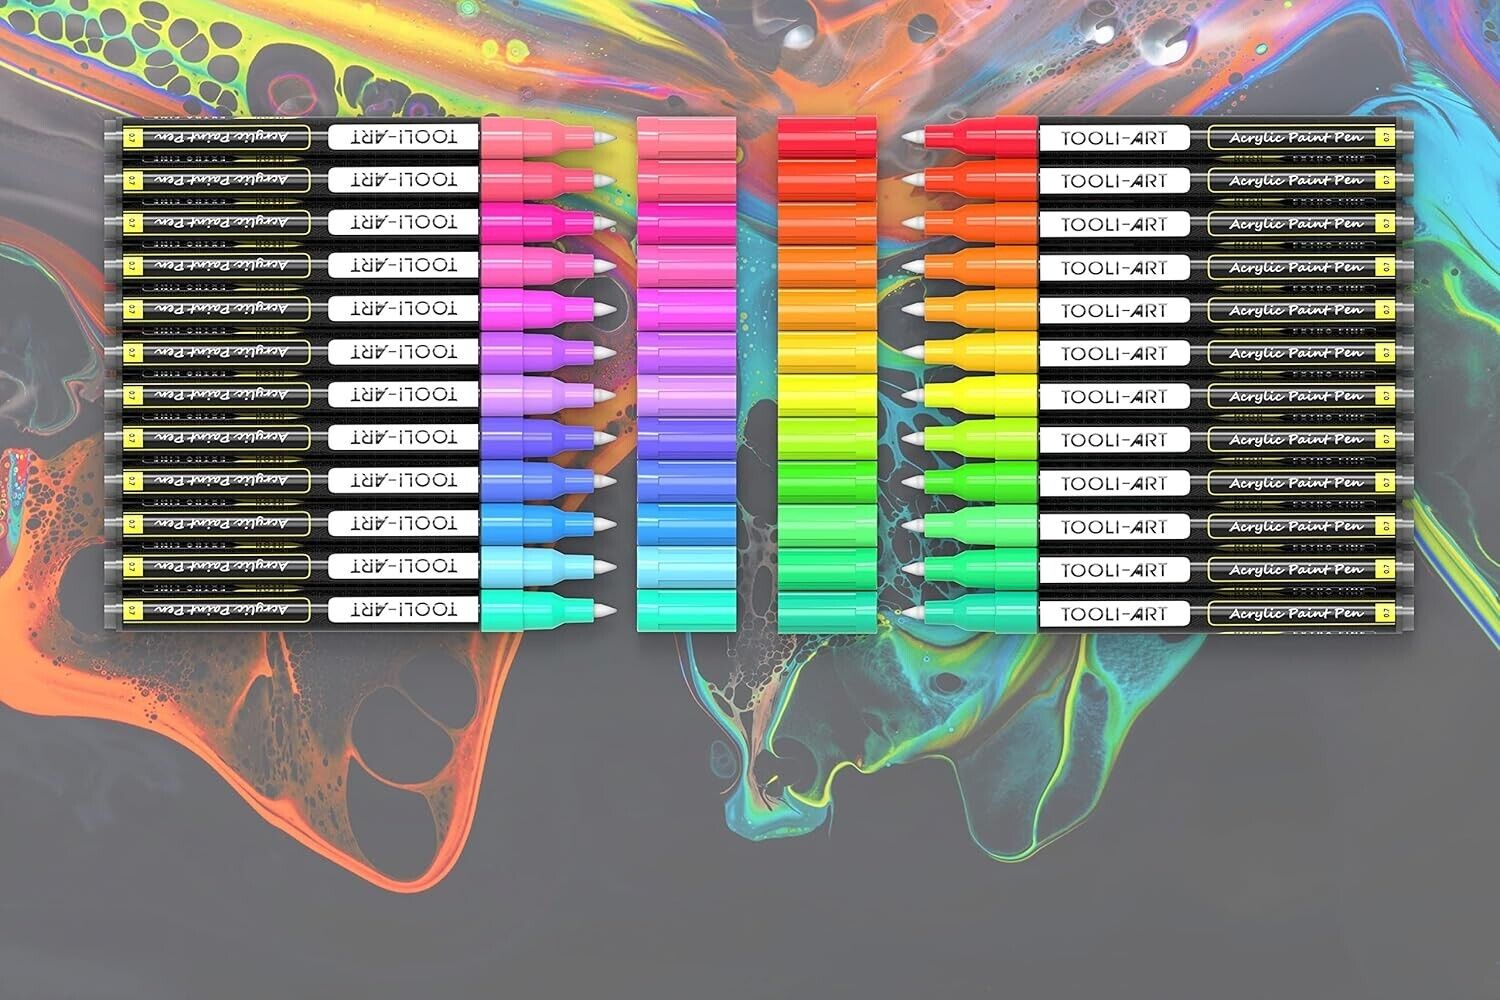
Task: Click the white nib of the yellow pen
Action: point(912,396)
